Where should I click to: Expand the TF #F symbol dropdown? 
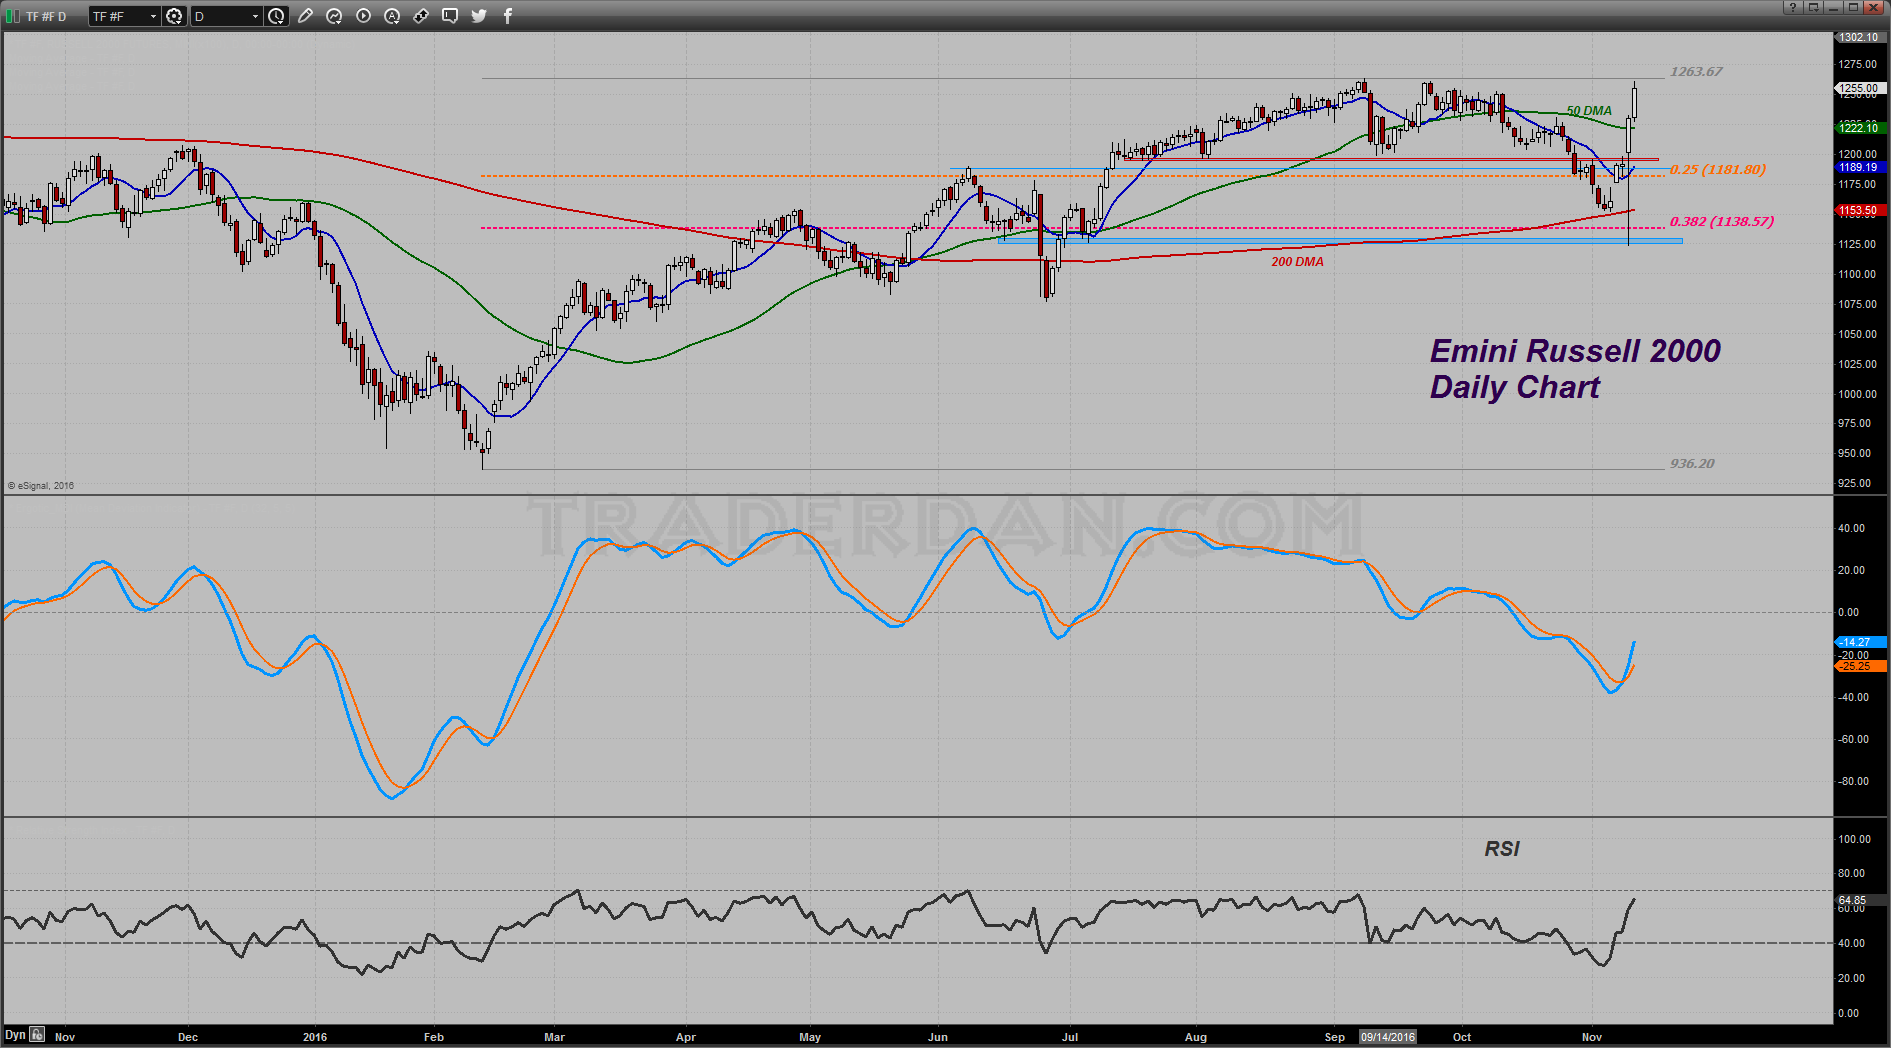coord(153,16)
